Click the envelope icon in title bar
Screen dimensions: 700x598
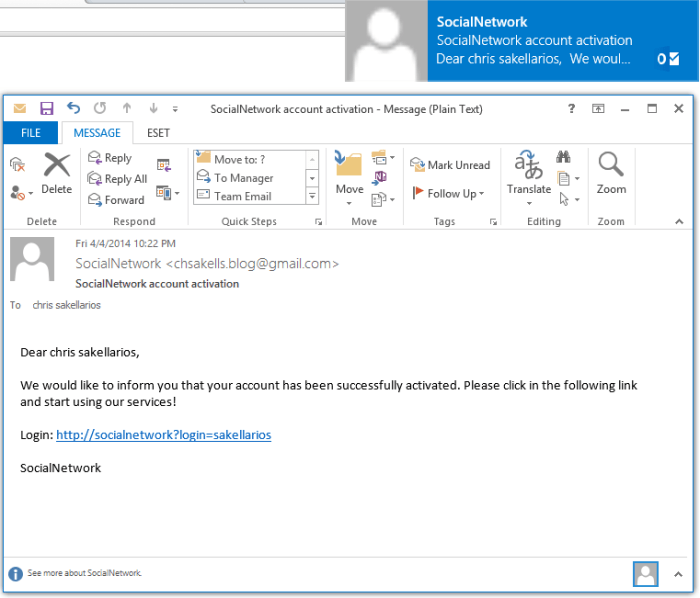click(x=20, y=108)
